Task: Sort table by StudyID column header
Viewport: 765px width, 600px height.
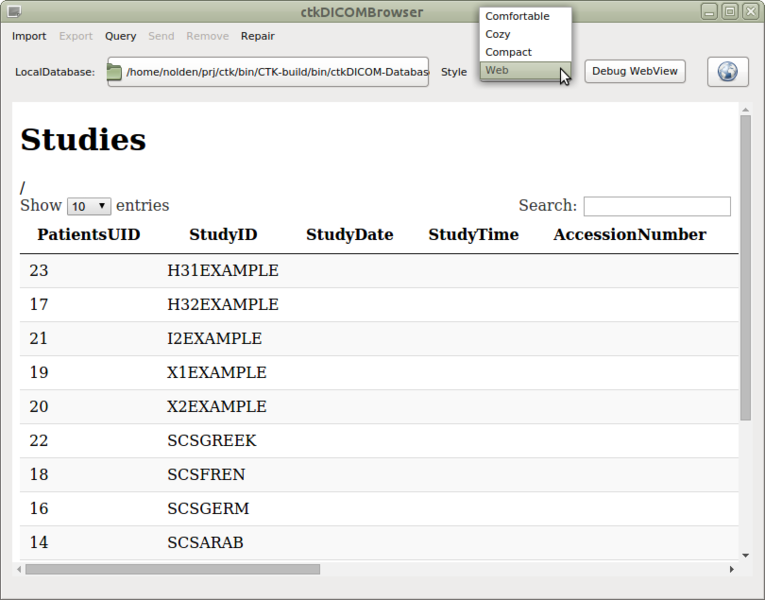Action: point(223,235)
